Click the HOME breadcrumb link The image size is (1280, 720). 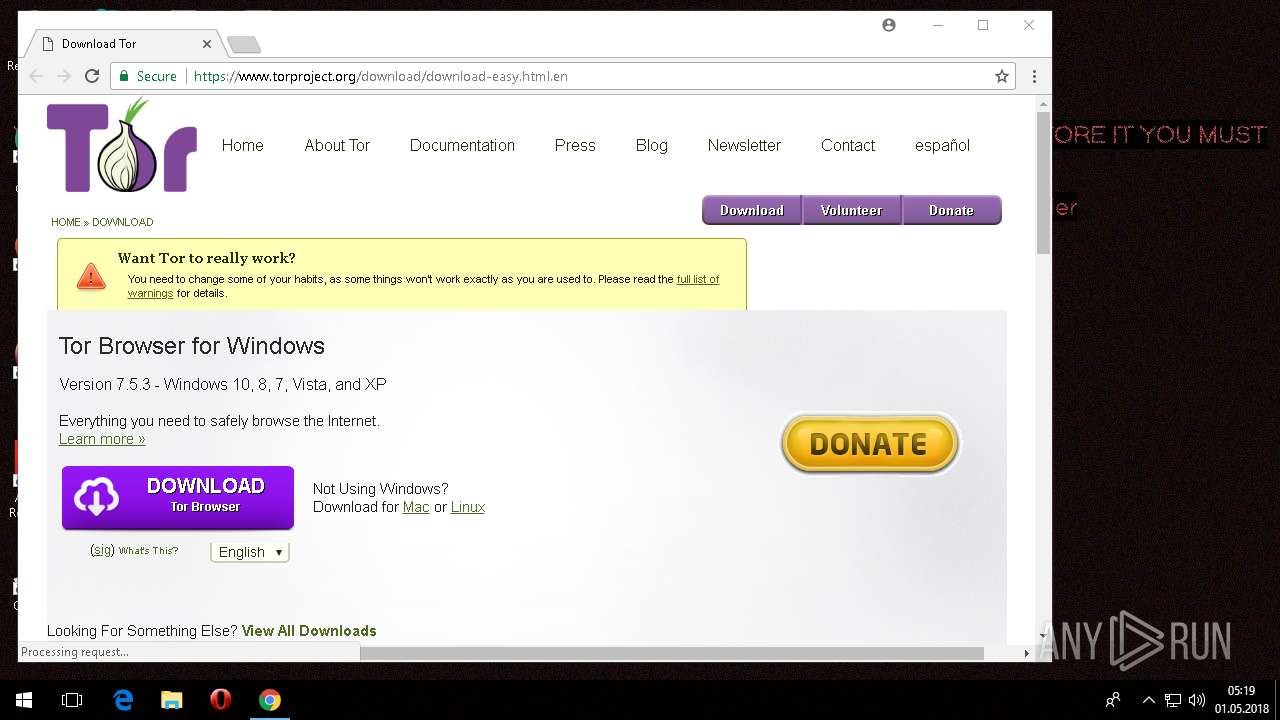pyautogui.click(x=66, y=222)
